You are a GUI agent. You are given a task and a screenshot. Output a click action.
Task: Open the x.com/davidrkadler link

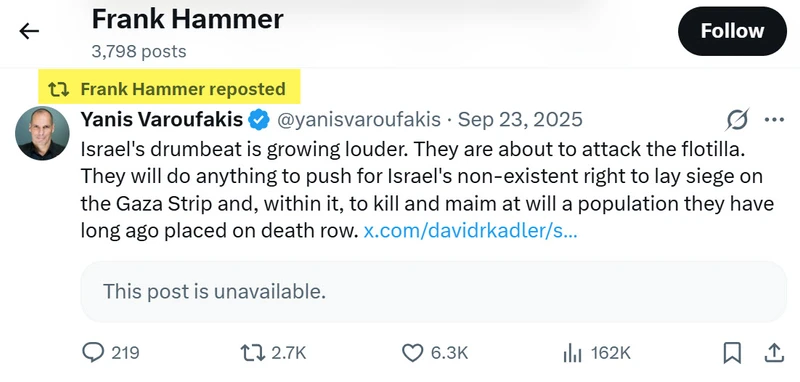pyautogui.click(x=470, y=231)
